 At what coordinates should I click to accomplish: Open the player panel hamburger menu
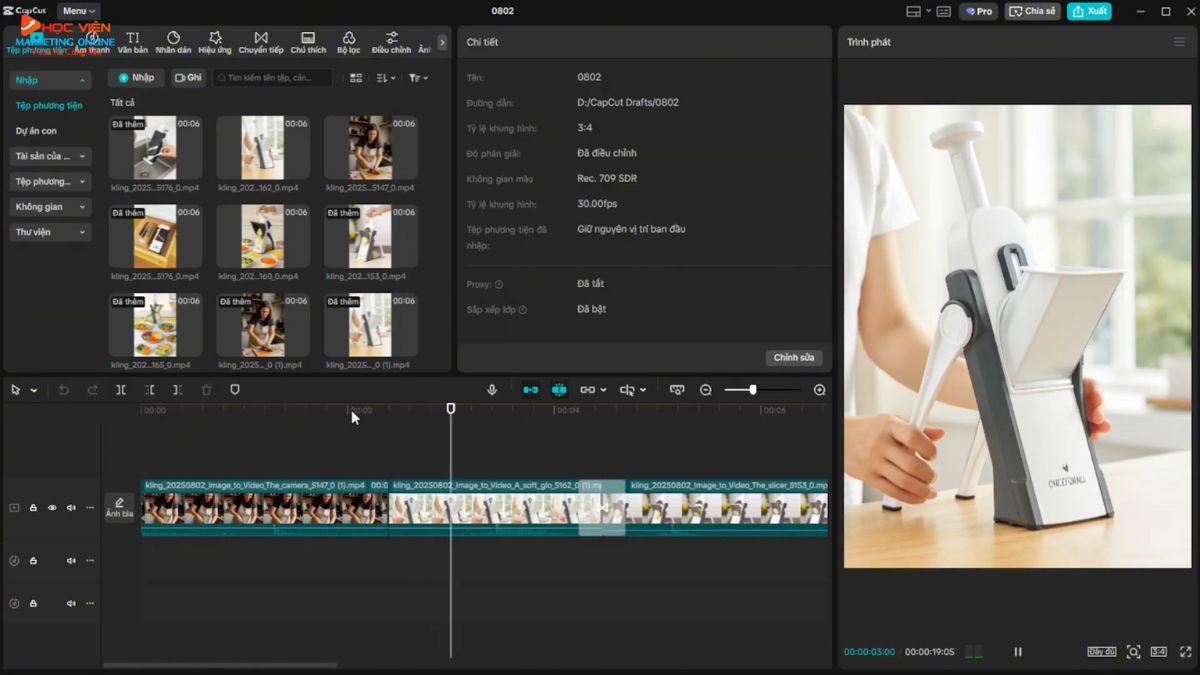(x=1179, y=42)
